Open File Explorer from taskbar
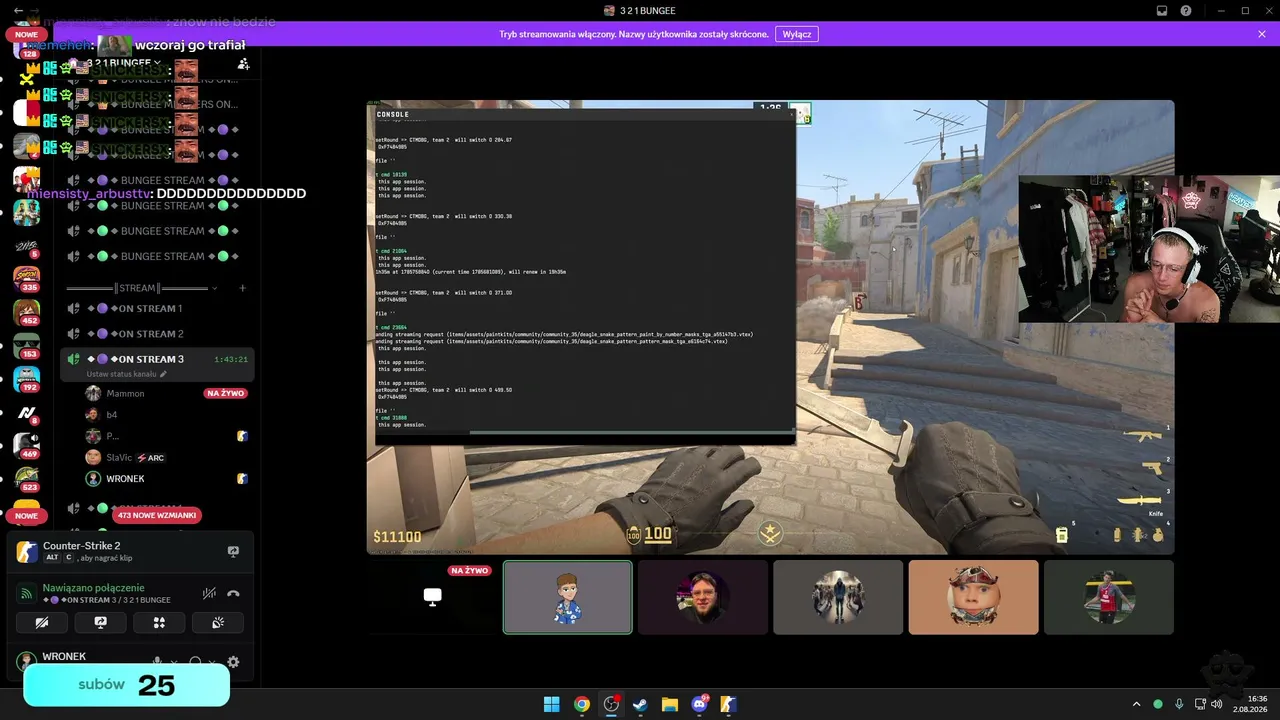Image resolution: width=1280 pixels, height=720 pixels. [x=670, y=704]
